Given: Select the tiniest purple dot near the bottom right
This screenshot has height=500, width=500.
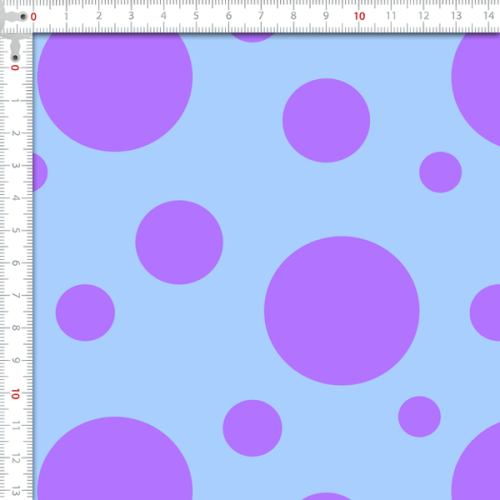Looking at the screenshot, I should click(419, 417).
